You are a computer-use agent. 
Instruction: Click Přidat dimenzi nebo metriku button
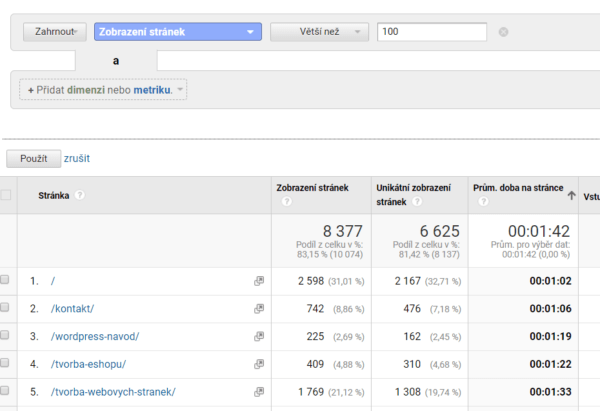[103, 90]
